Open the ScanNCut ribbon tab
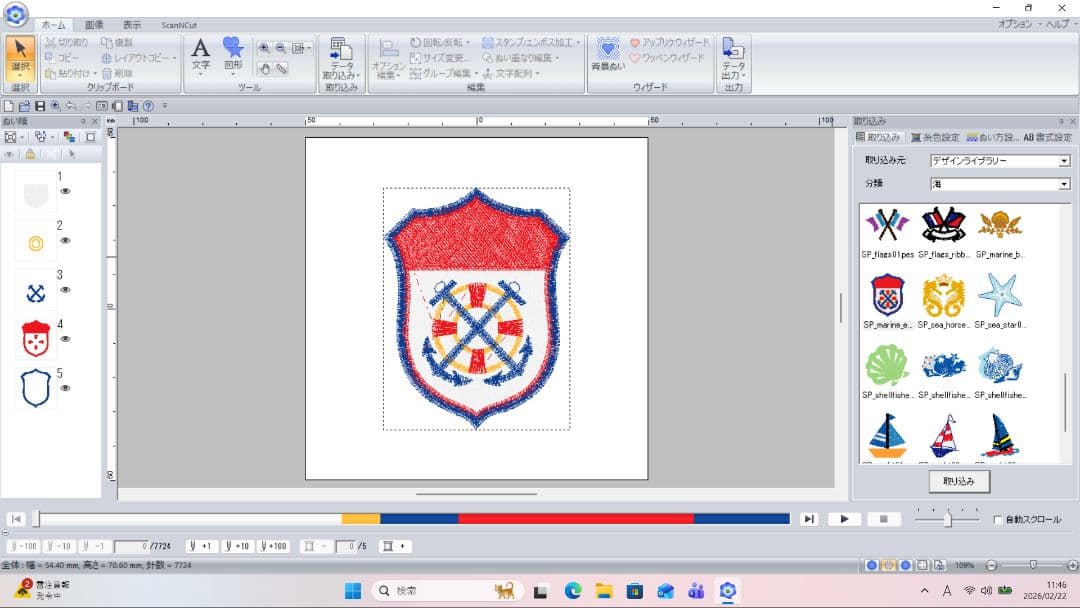 179,25
